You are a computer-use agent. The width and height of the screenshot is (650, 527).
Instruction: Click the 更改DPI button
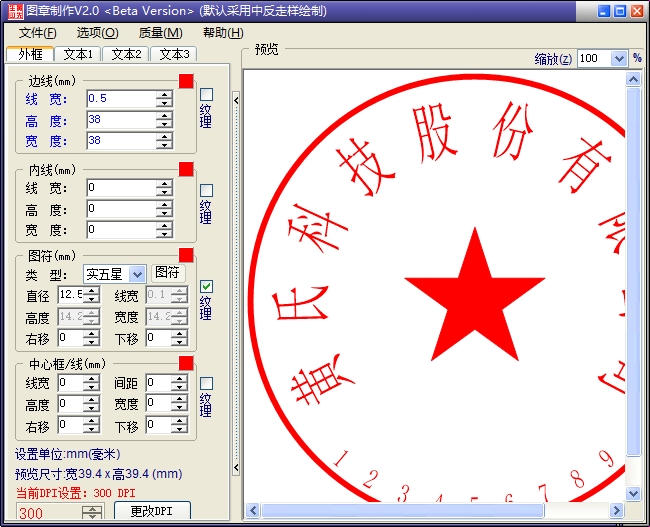click(x=152, y=511)
